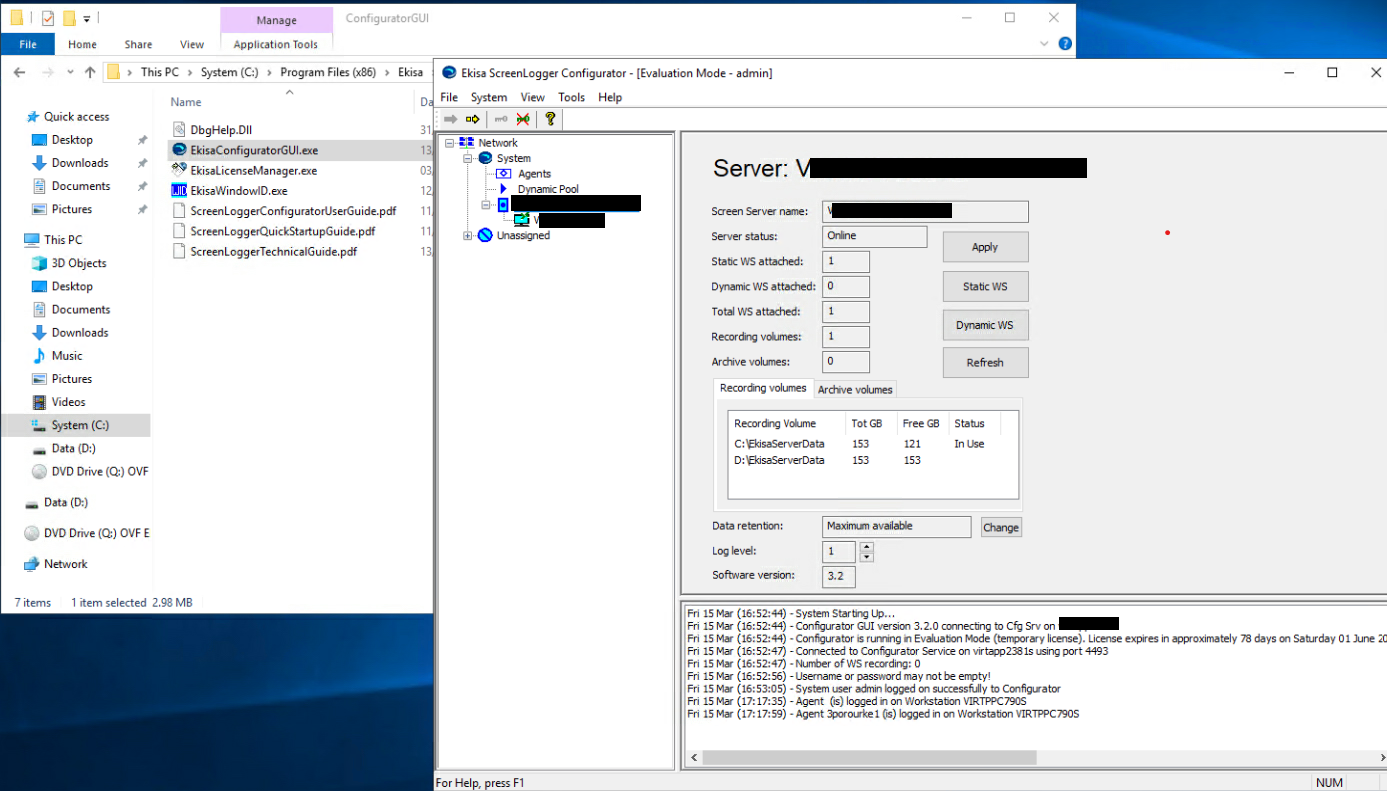Select the System node in the tree
Viewport: 1387px width, 791px height.
[514, 158]
